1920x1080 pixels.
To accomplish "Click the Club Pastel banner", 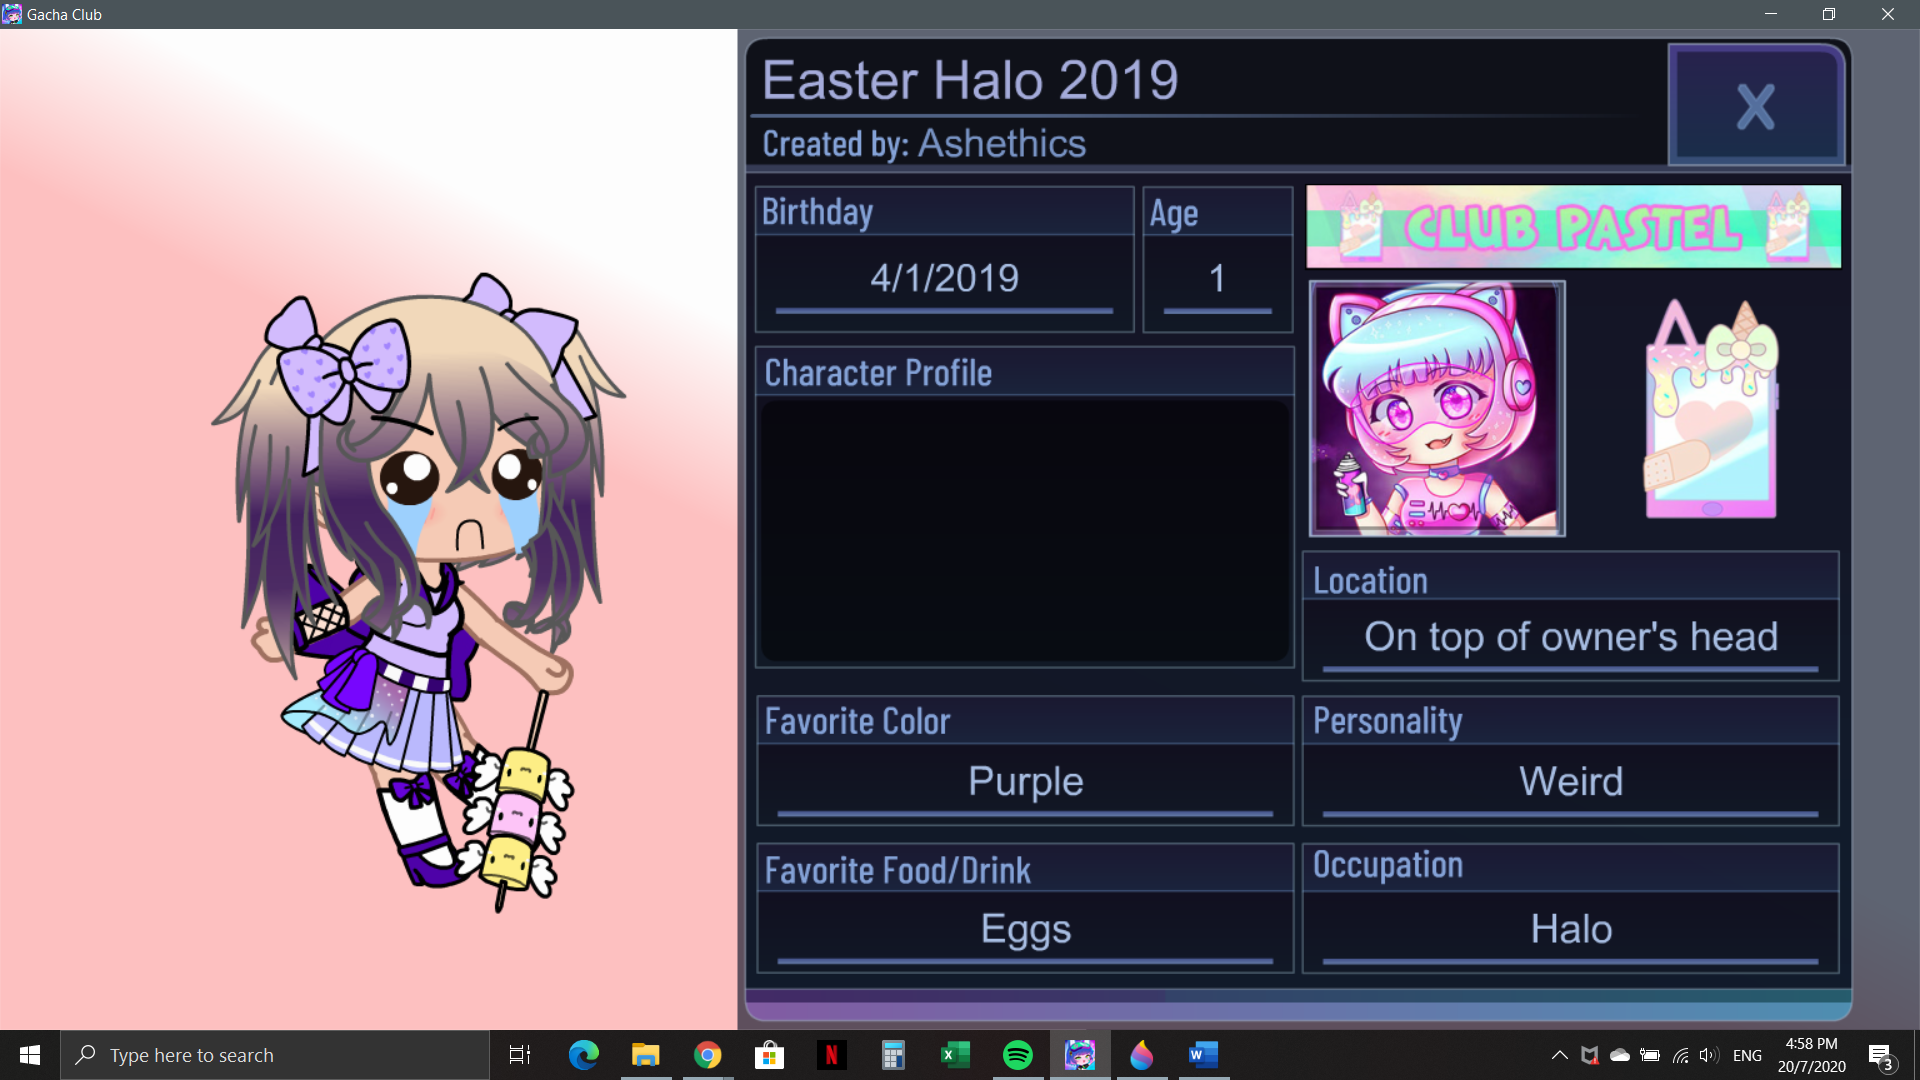I will [x=1573, y=227].
